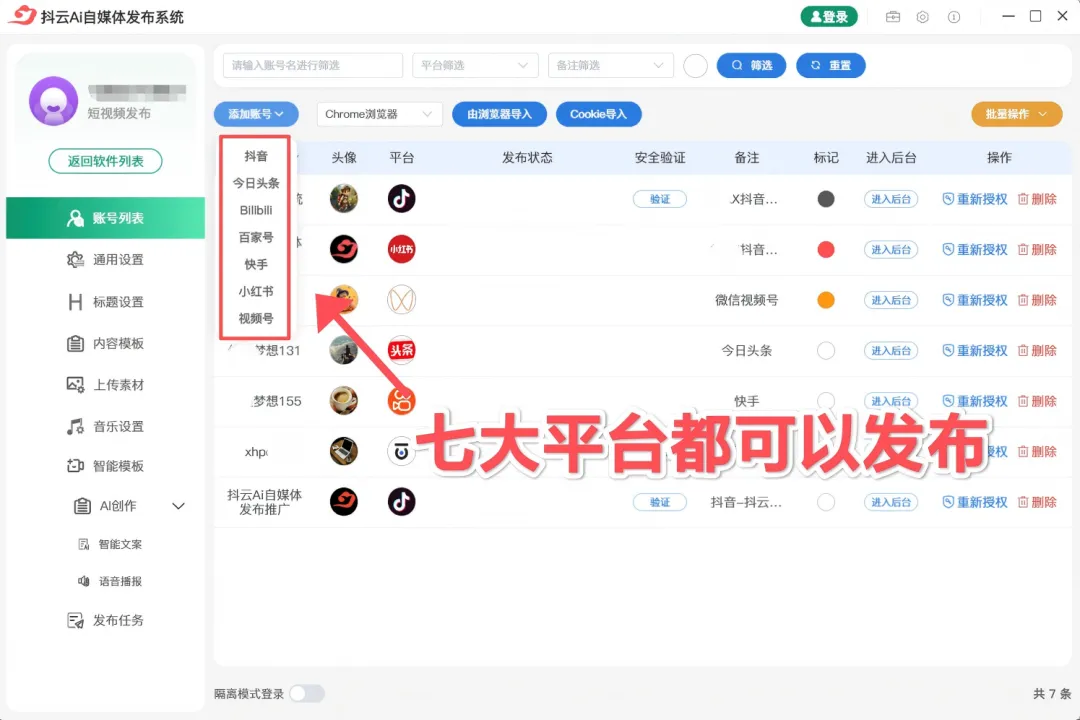
Task: Collapse the 添加账号 dropdown button
Action: click(256, 114)
